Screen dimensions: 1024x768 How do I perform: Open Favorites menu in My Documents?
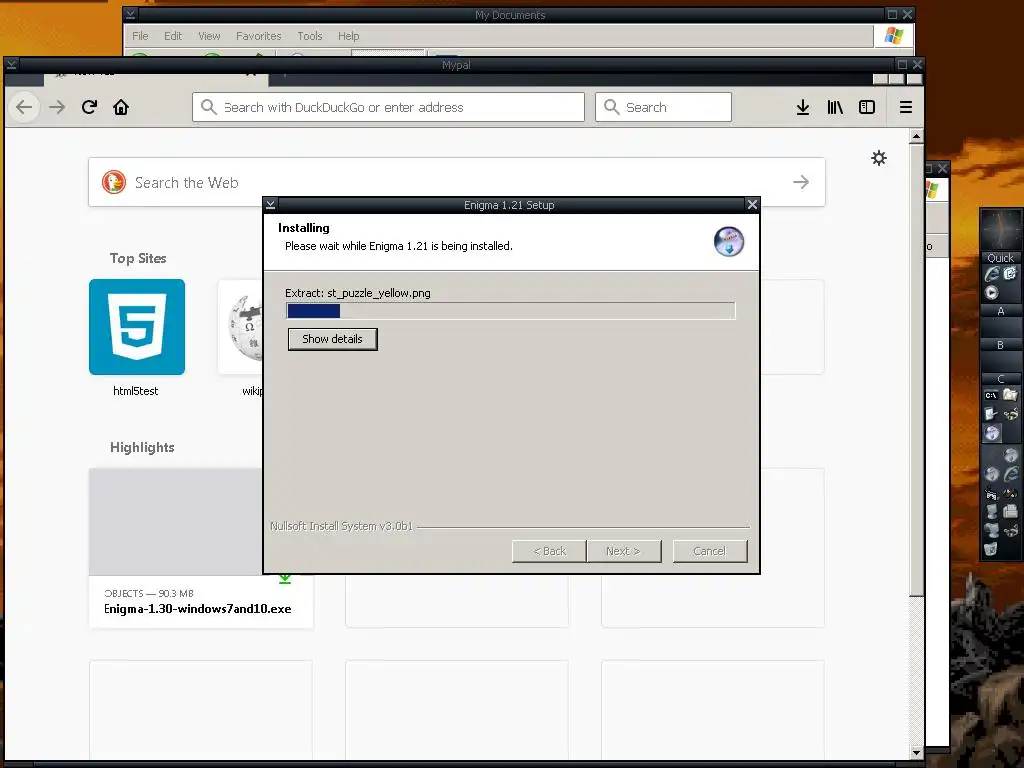pos(259,36)
